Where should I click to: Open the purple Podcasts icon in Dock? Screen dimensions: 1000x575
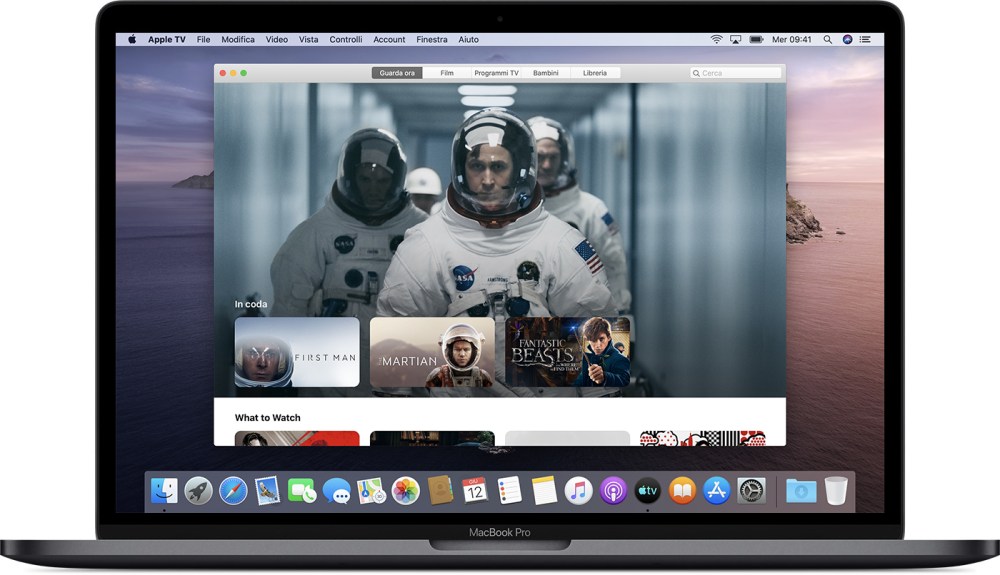click(x=613, y=491)
